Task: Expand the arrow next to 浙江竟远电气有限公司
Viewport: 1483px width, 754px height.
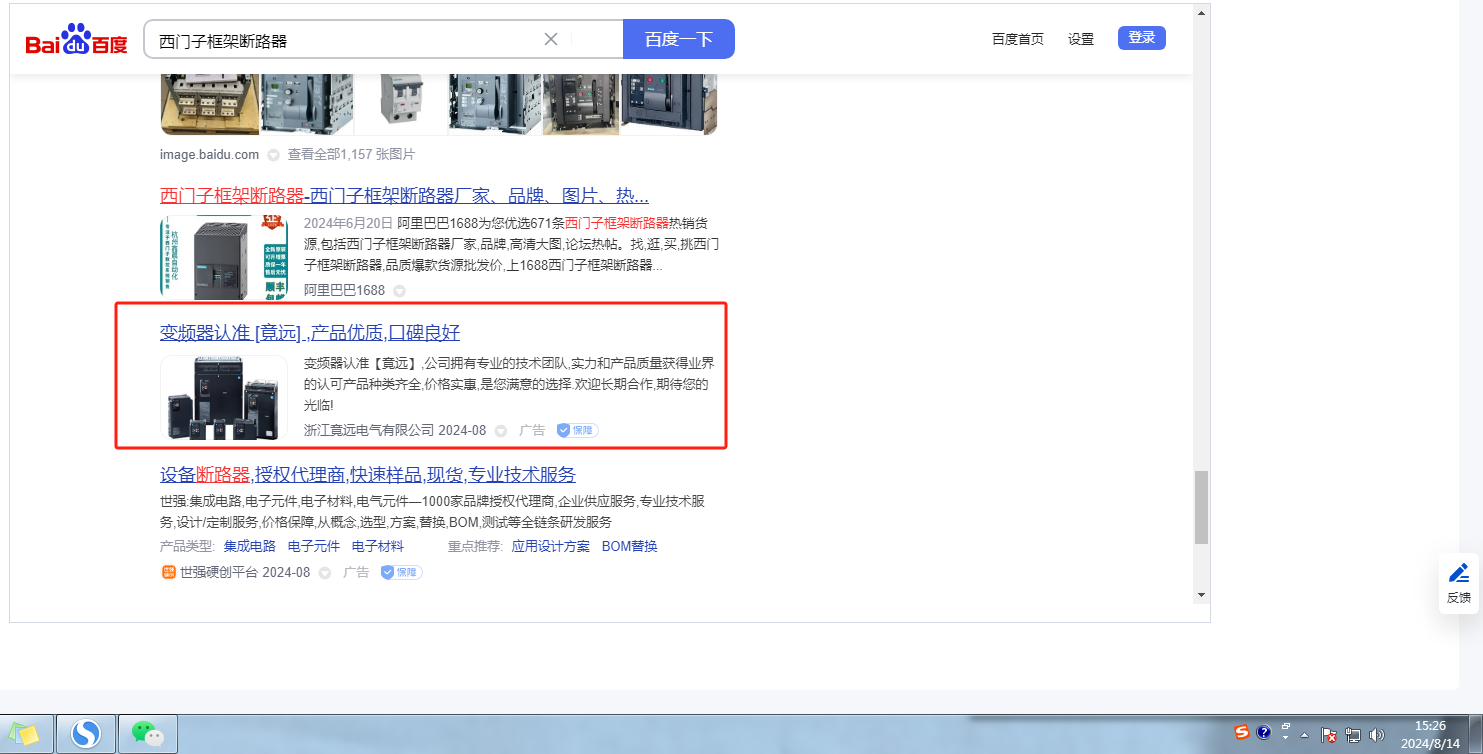Action: pos(501,431)
